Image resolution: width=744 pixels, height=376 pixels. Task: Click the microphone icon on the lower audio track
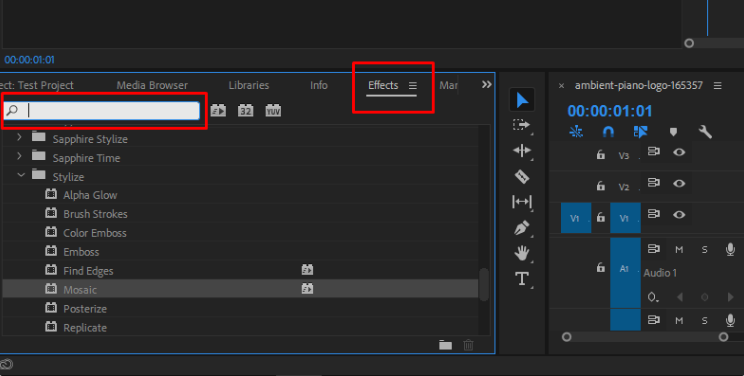730,320
